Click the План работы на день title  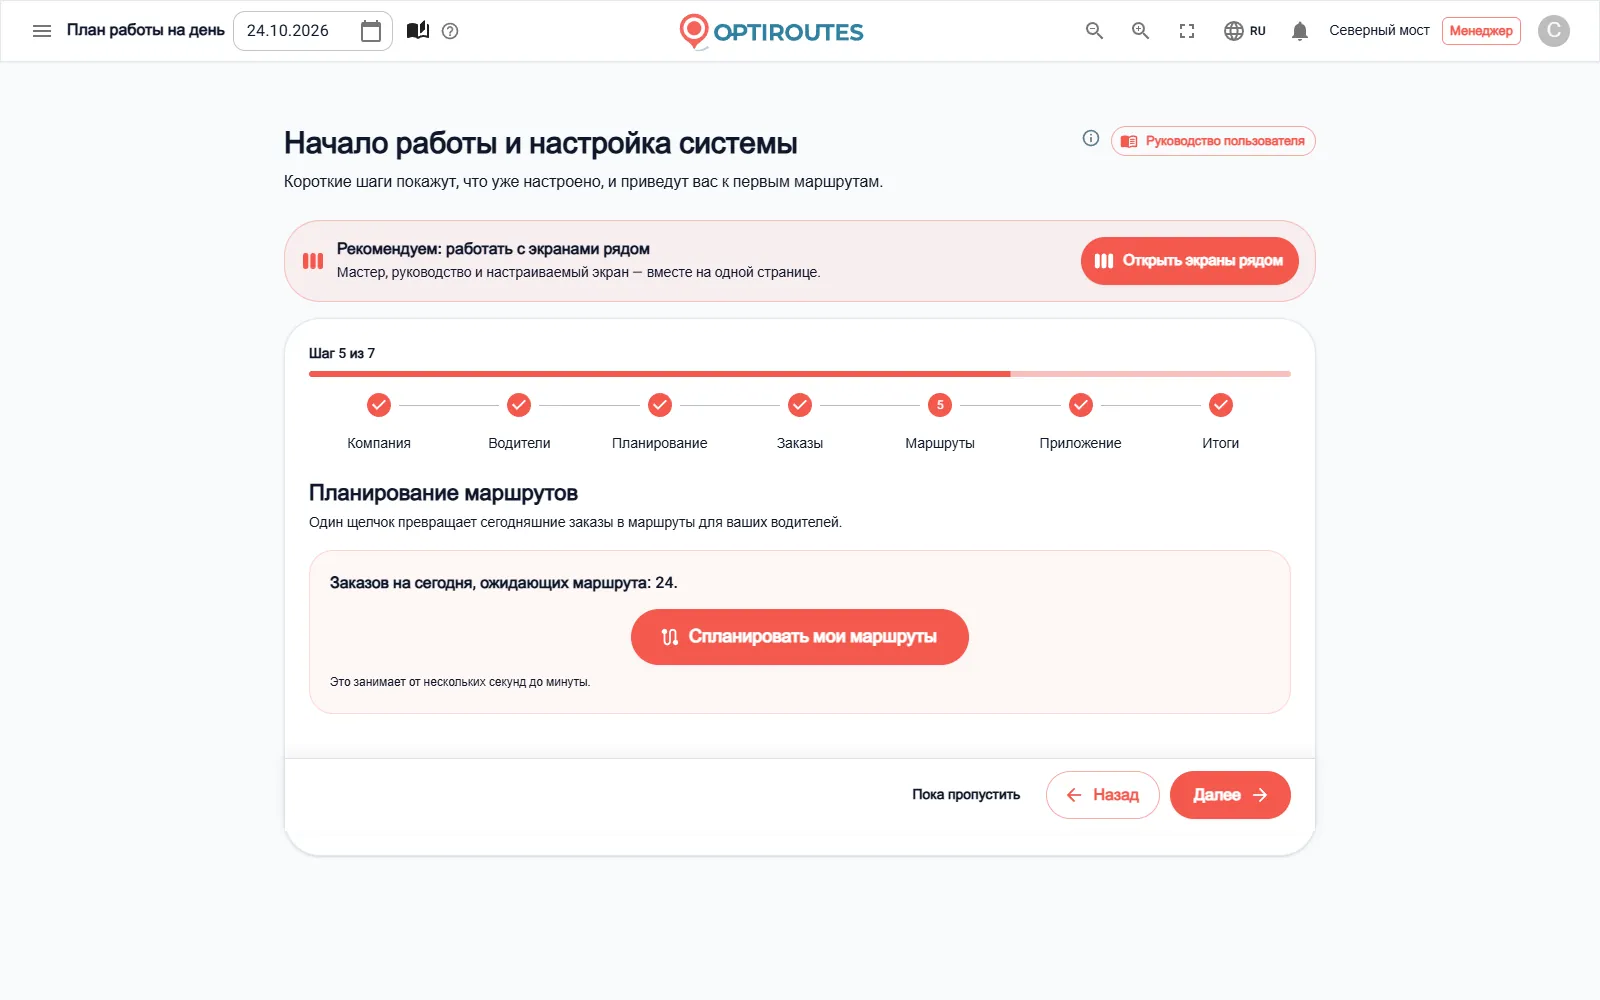click(146, 30)
